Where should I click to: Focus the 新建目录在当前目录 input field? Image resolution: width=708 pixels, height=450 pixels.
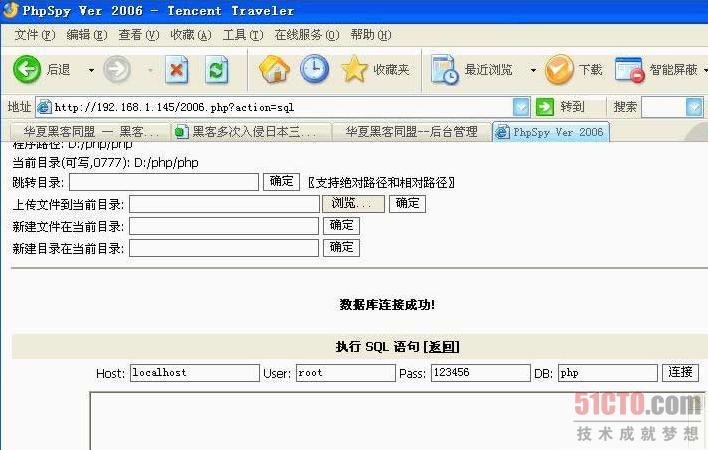click(224, 248)
